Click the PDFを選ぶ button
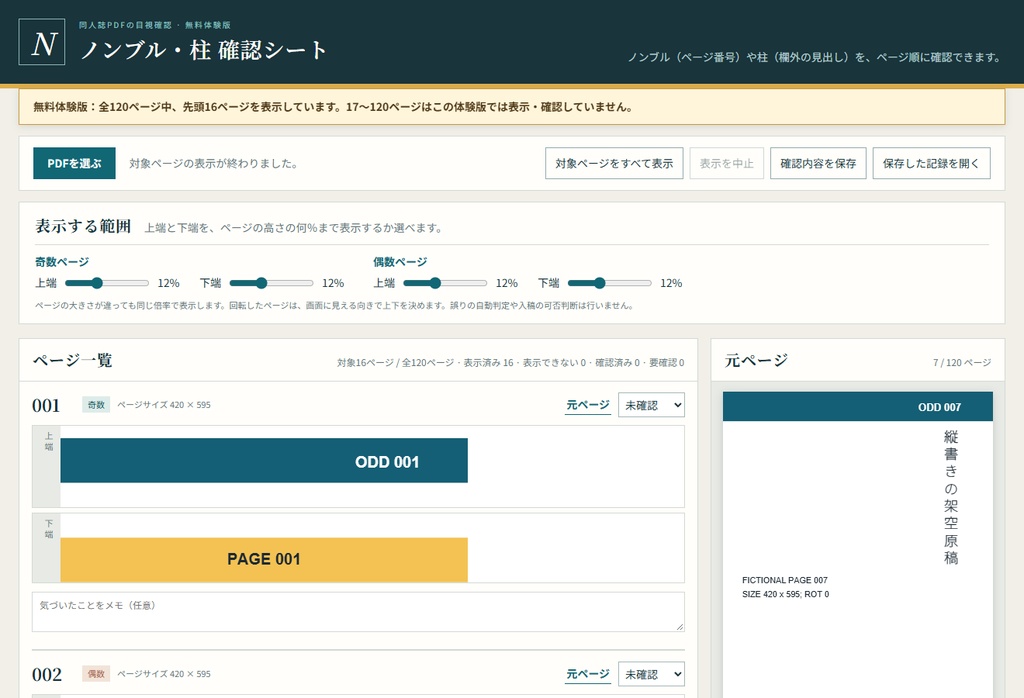 coord(74,163)
